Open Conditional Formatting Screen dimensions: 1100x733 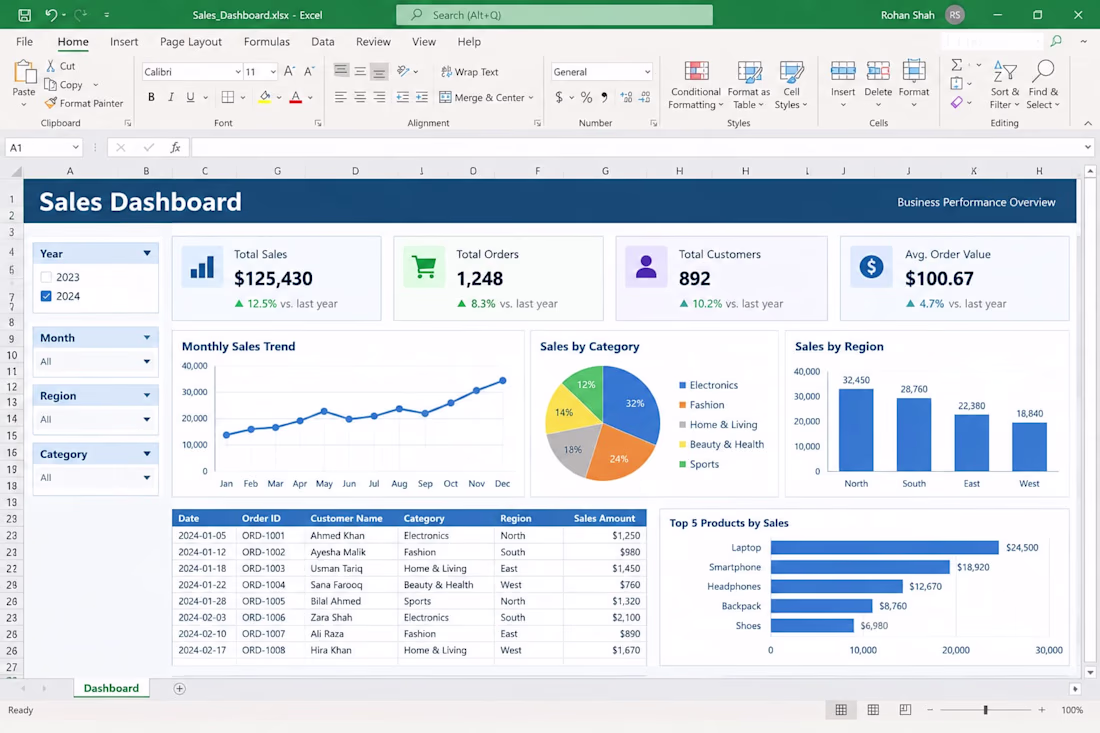coord(695,86)
